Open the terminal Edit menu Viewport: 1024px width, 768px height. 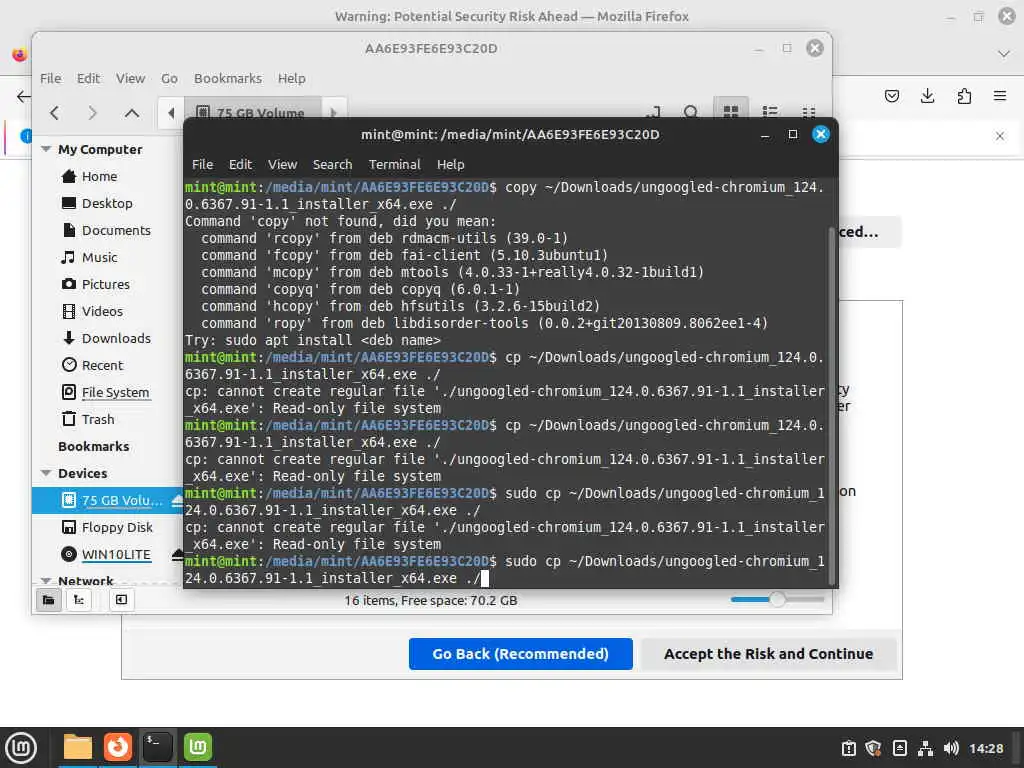240,165
